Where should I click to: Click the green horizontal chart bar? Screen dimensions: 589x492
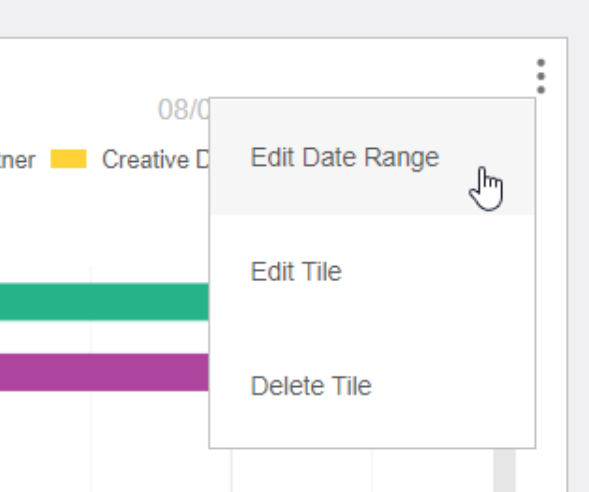104,302
